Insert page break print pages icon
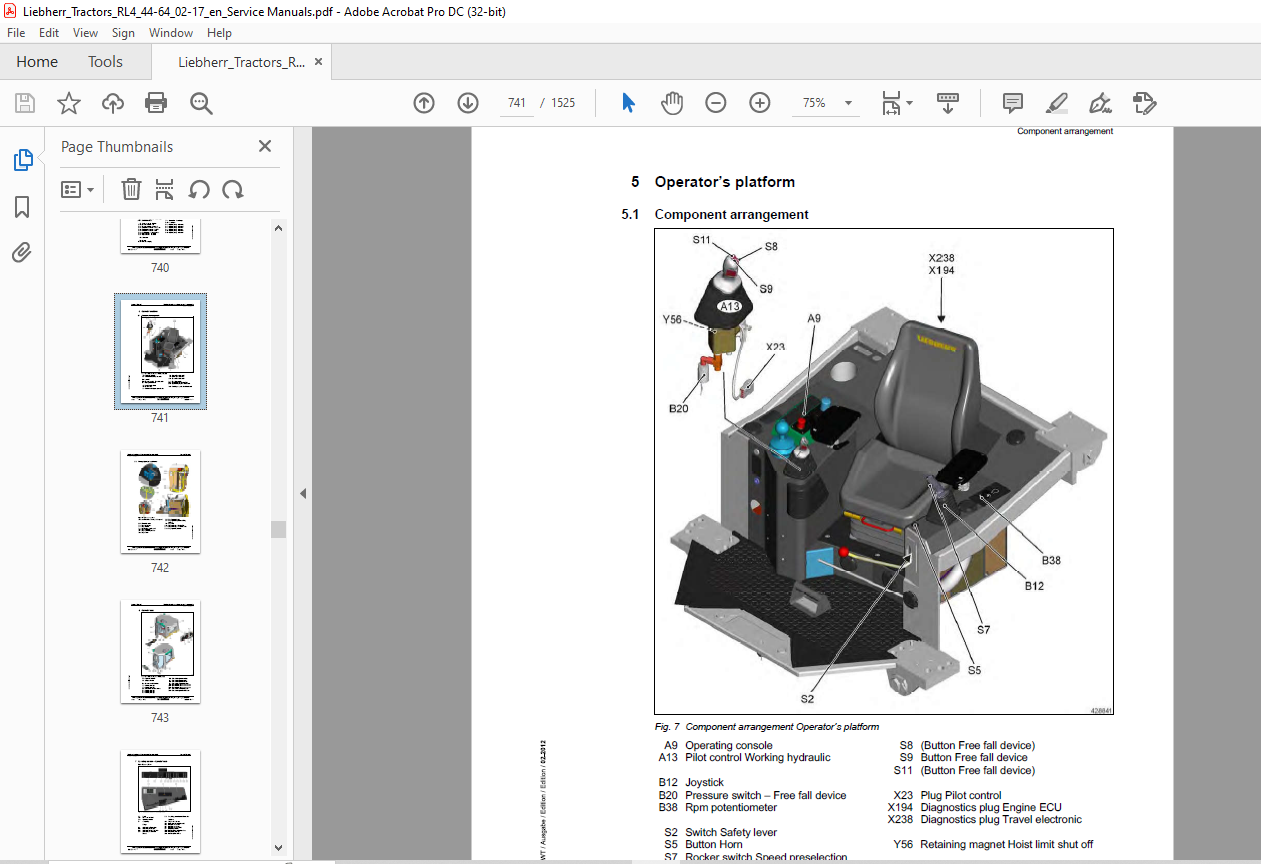Screen dimensions: 1261x864 tap(165, 189)
